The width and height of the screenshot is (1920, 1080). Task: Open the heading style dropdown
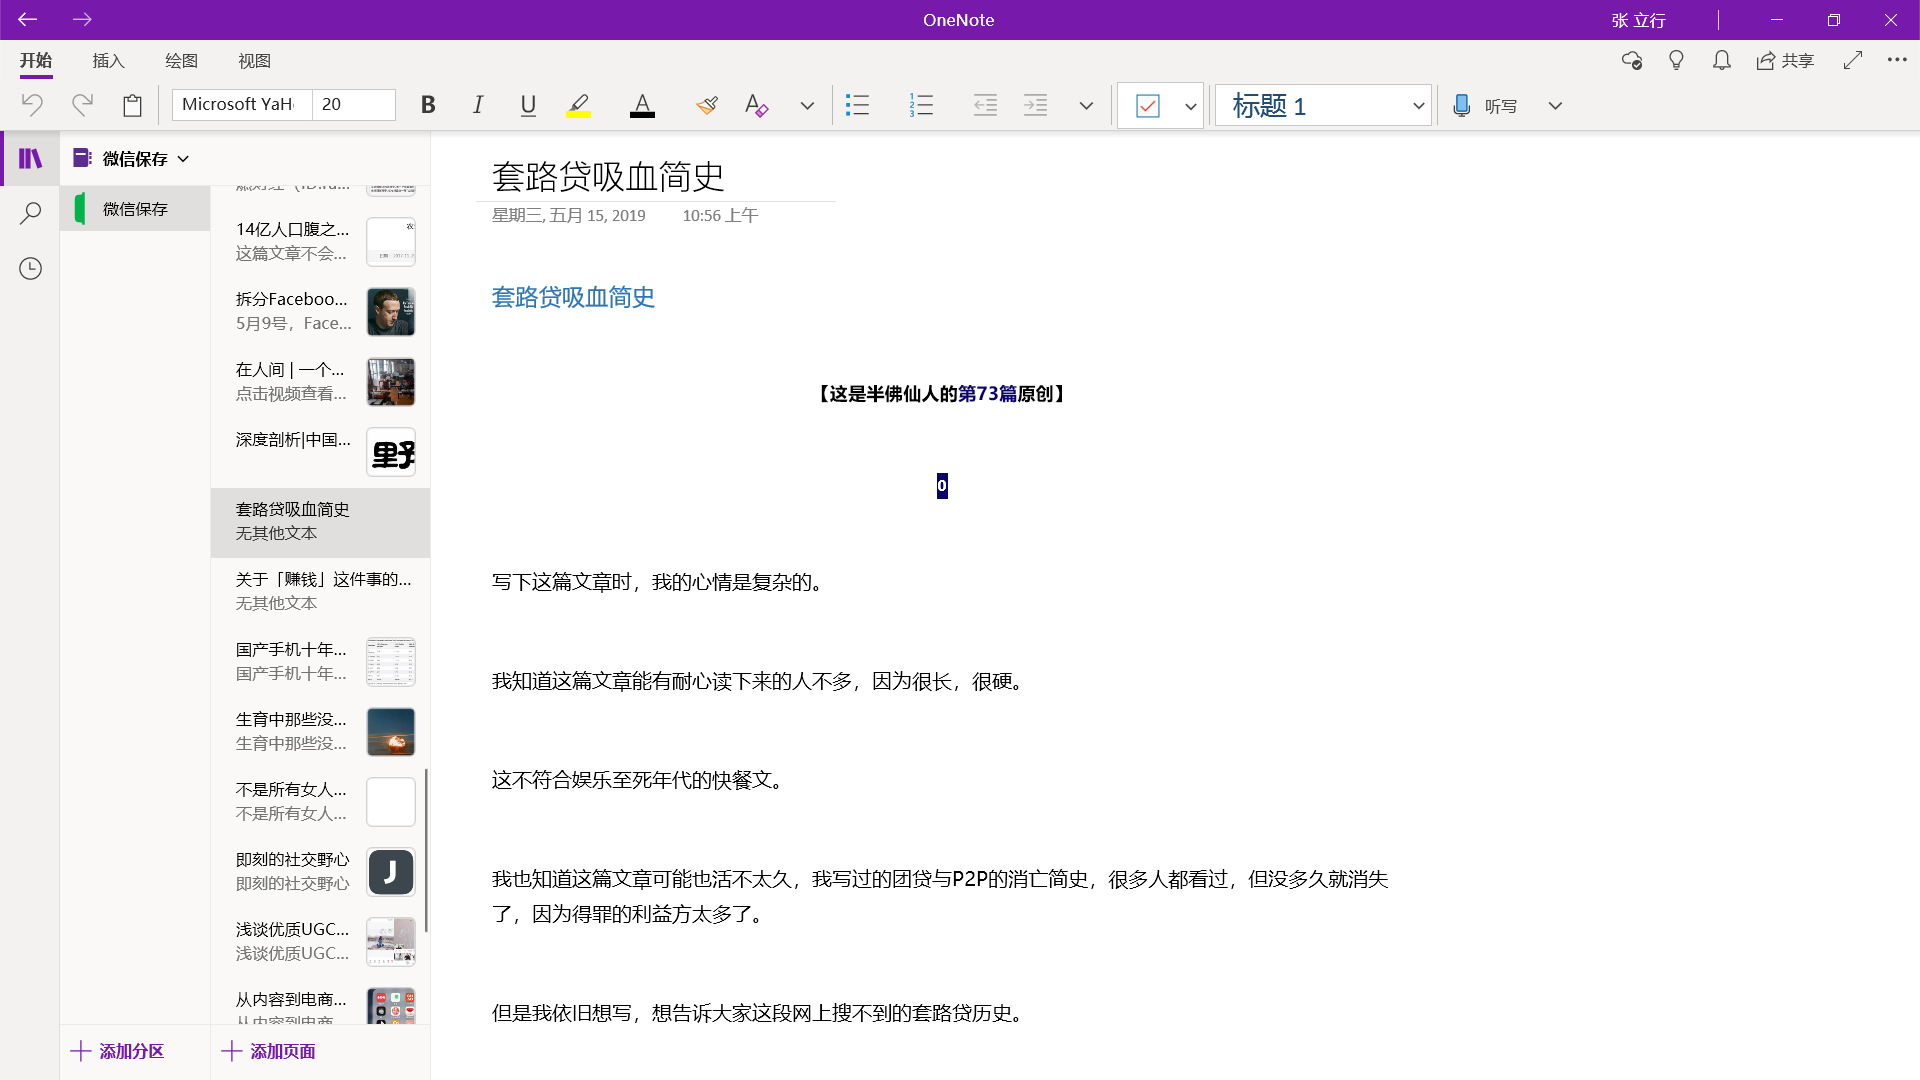pos(1417,105)
